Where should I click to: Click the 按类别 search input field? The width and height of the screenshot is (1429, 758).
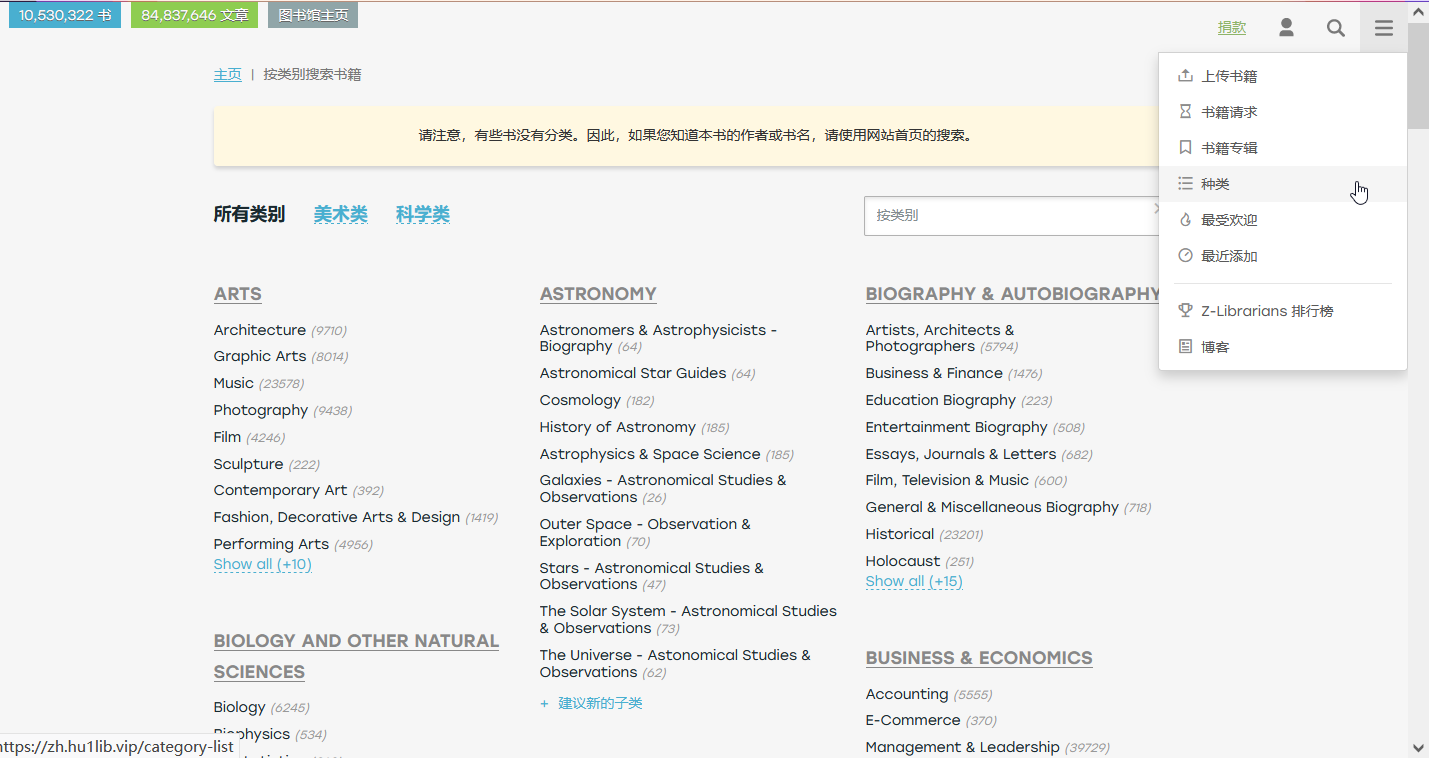click(1005, 216)
